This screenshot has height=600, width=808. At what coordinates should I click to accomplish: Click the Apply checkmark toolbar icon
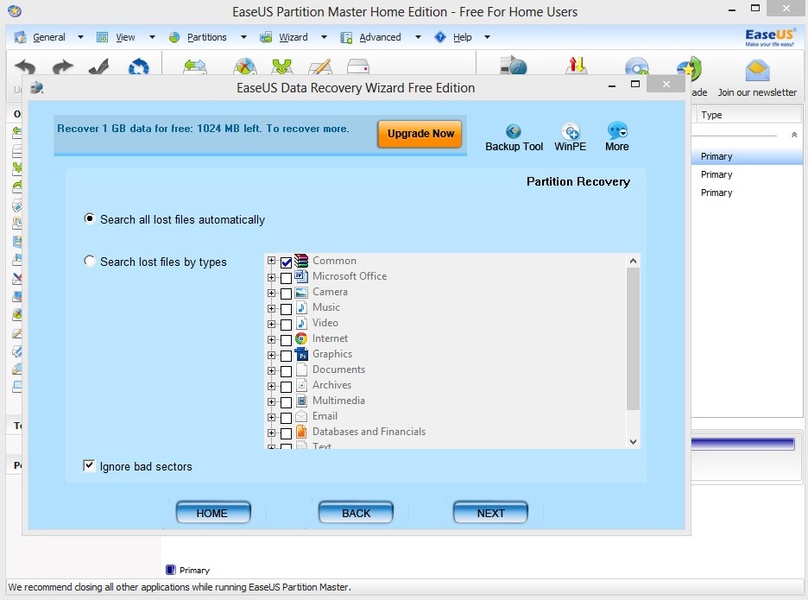(x=99, y=68)
